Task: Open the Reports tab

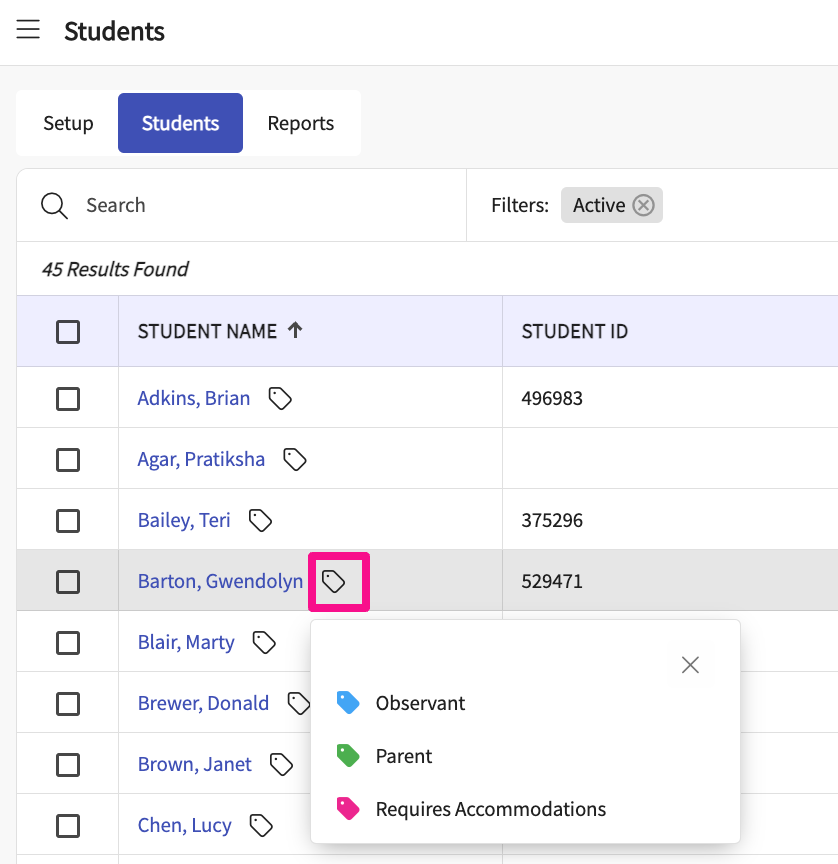Action: (300, 123)
